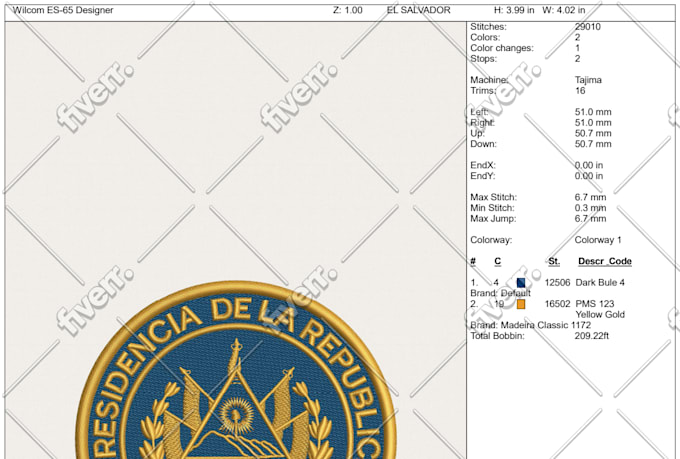Select the machine value 'Tajima'
This screenshot has width=680, height=459.
[588, 80]
